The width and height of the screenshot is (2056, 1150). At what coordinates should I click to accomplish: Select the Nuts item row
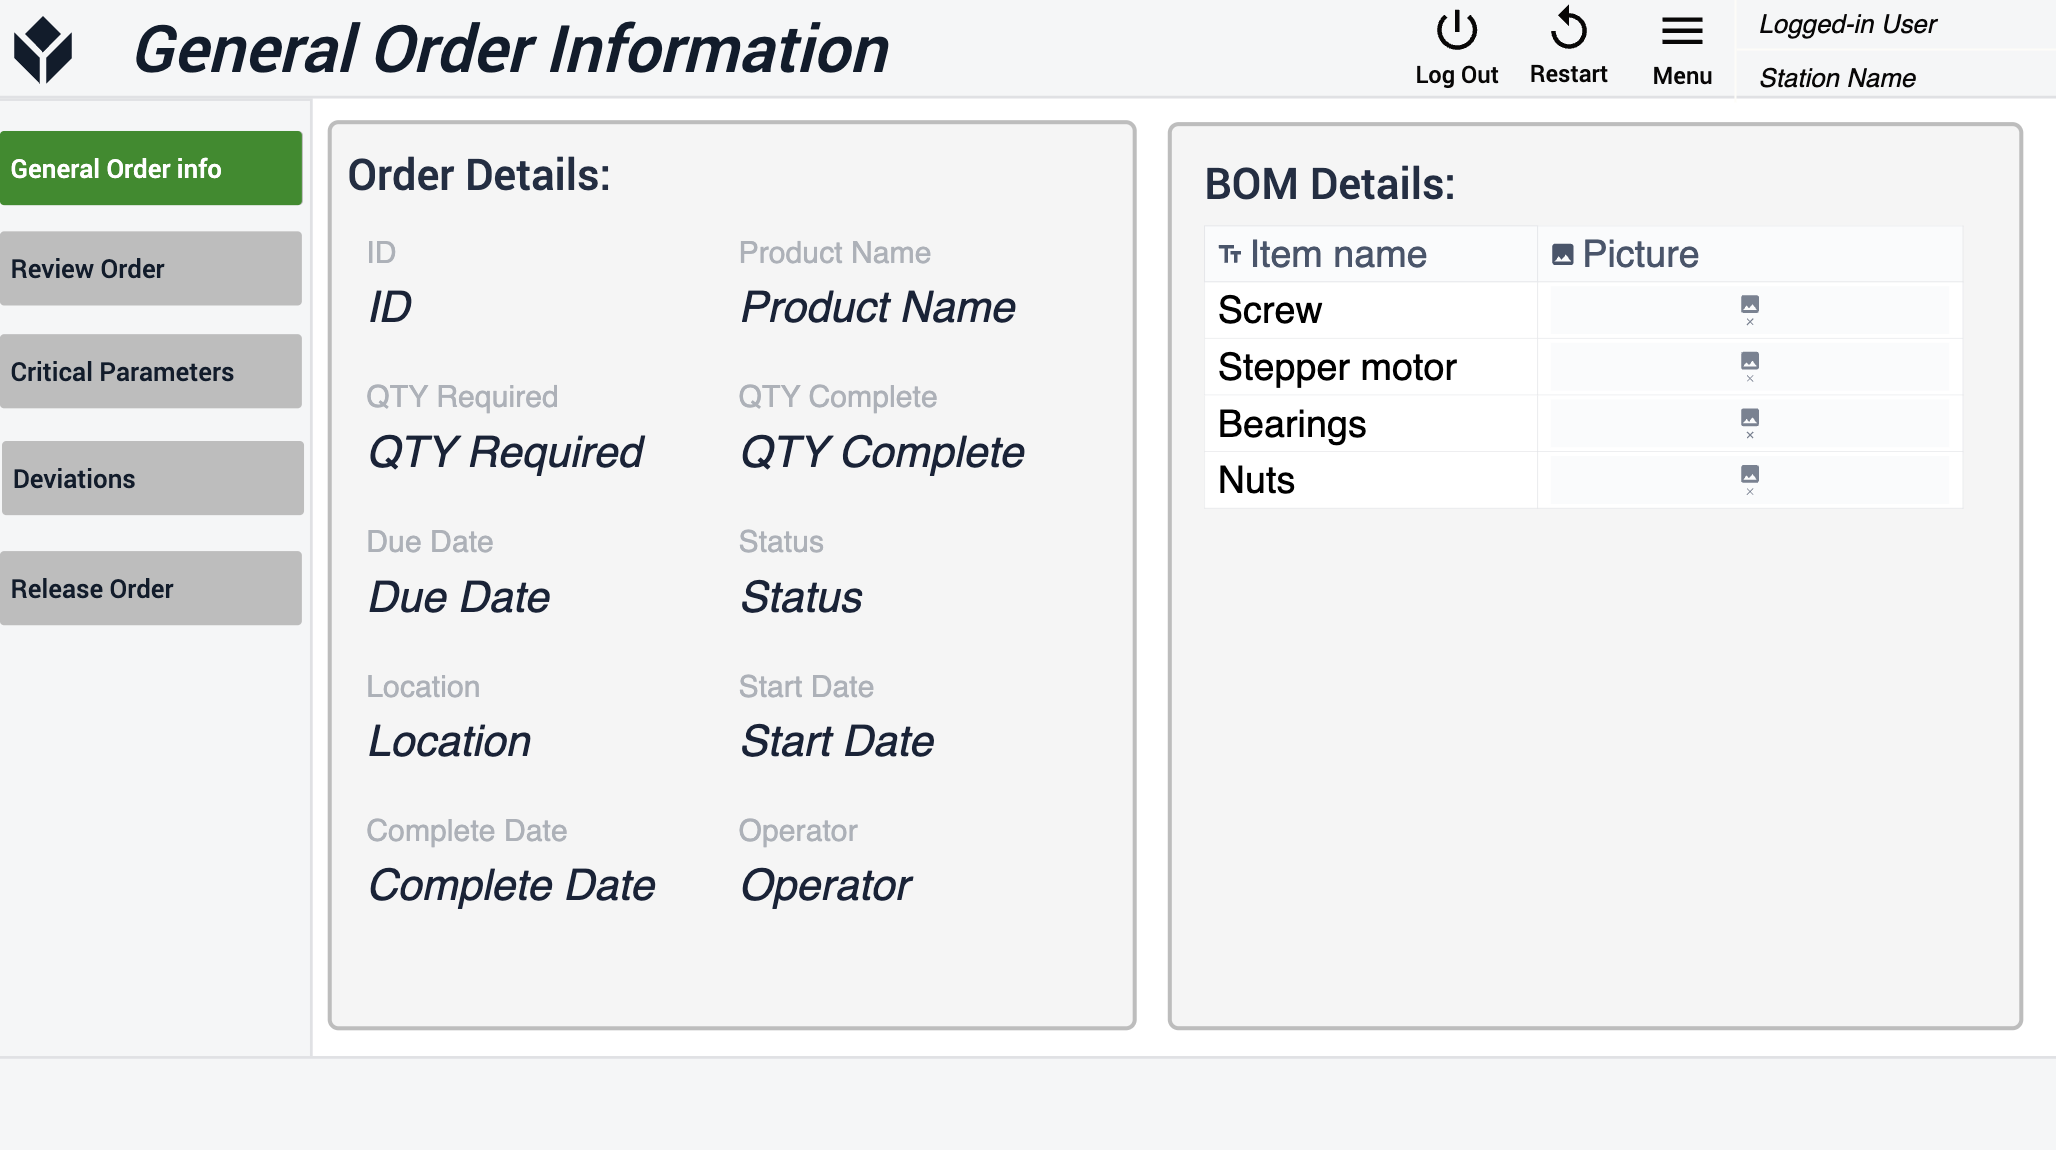click(x=1583, y=480)
